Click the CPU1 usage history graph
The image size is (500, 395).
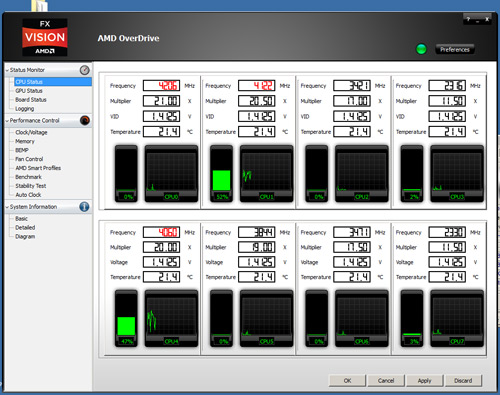pos(266,174)
